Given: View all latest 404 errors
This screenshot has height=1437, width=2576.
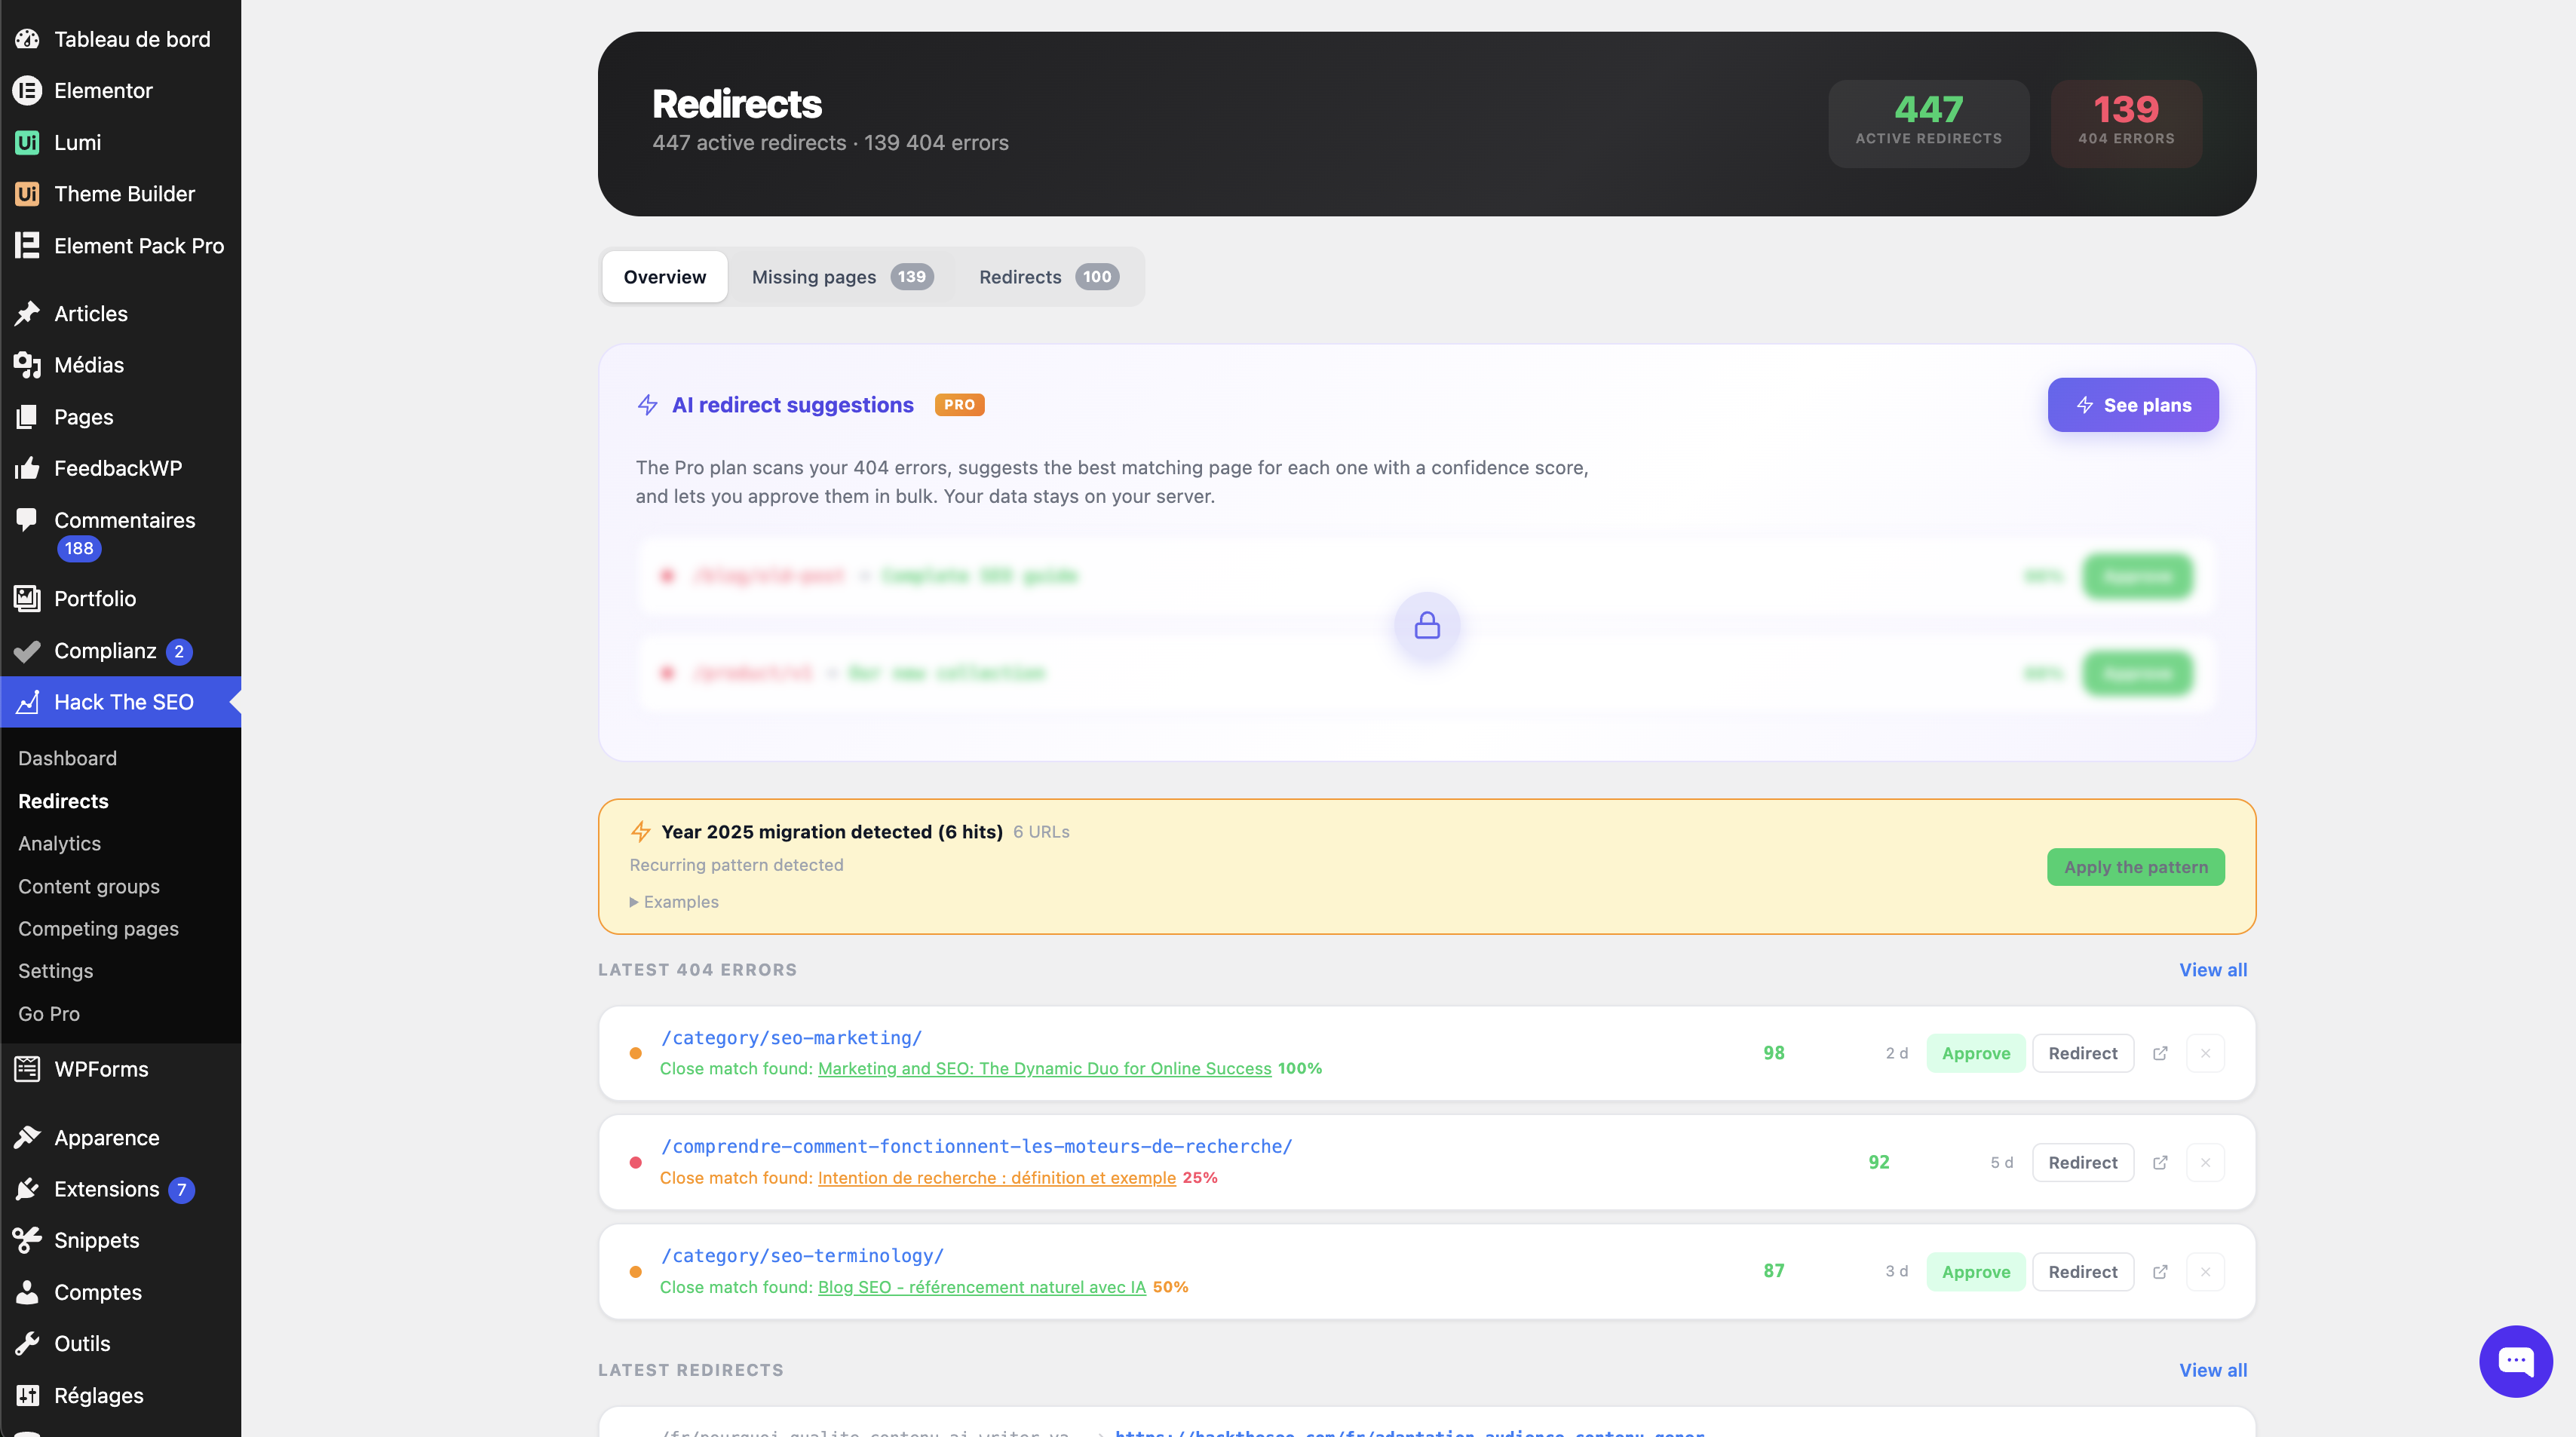Looking at the screenshot, I should (x=2213, y=970).
